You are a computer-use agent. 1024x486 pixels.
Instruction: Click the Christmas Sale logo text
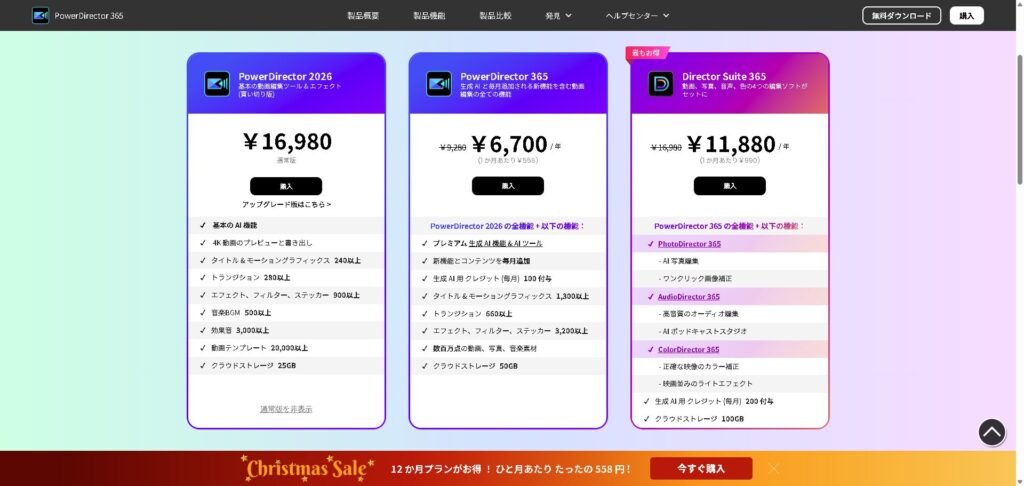(x=308, y=468)
